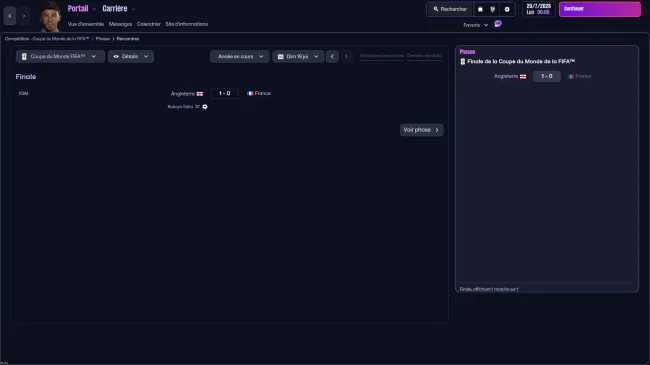Click the Rechercher search box

pyautogui.click(x=450, y=9)
